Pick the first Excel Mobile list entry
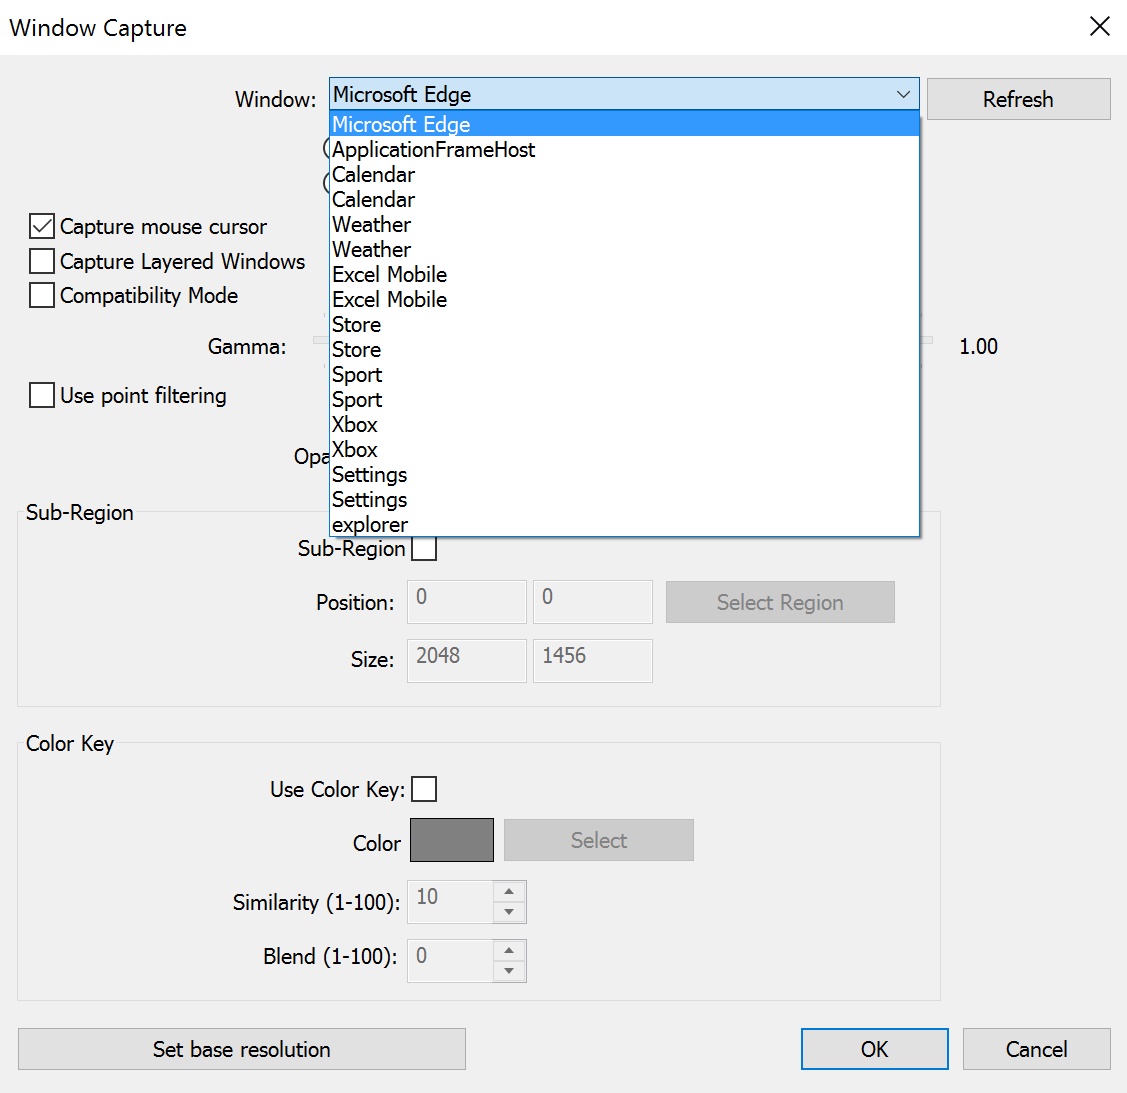The image size is (1127, 1093). pos(624,275)
